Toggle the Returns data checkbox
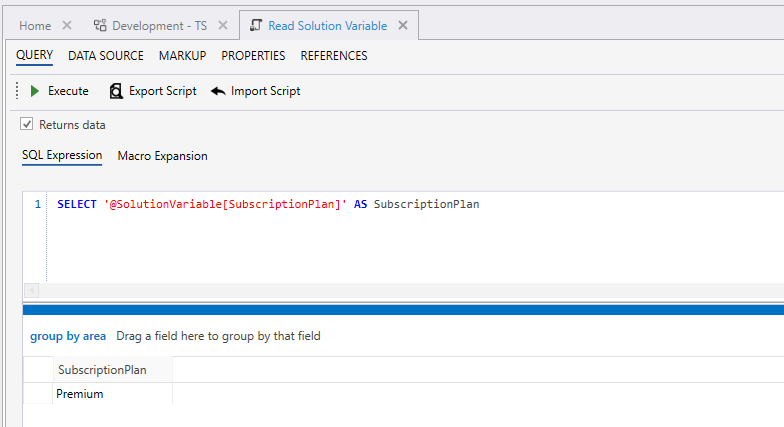 [27, 125]
